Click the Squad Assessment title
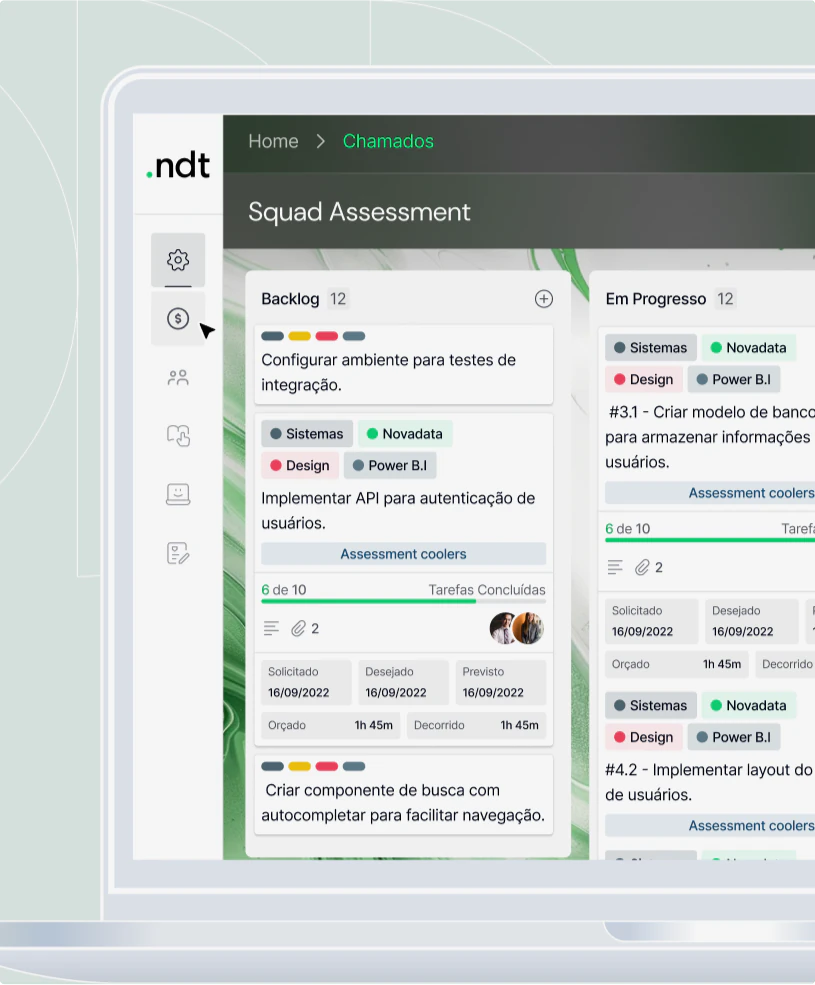 pos(359,212)
